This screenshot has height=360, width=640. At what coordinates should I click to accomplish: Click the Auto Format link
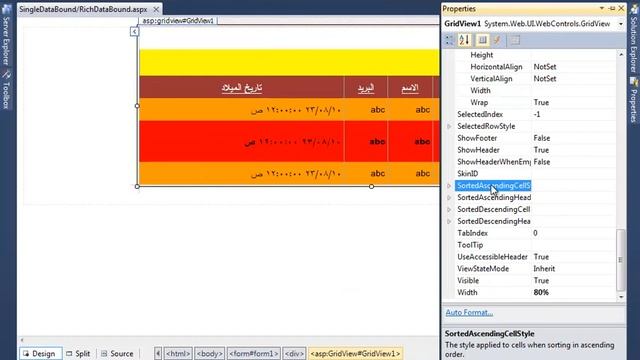469,313
